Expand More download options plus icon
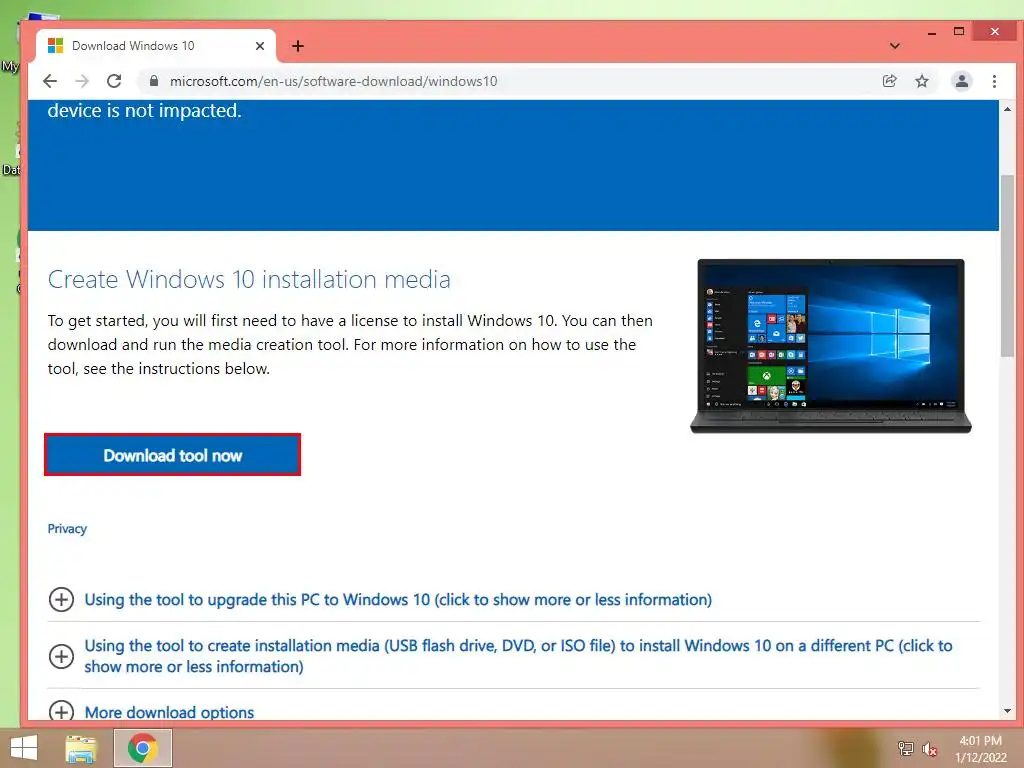 tap(61, 712)
